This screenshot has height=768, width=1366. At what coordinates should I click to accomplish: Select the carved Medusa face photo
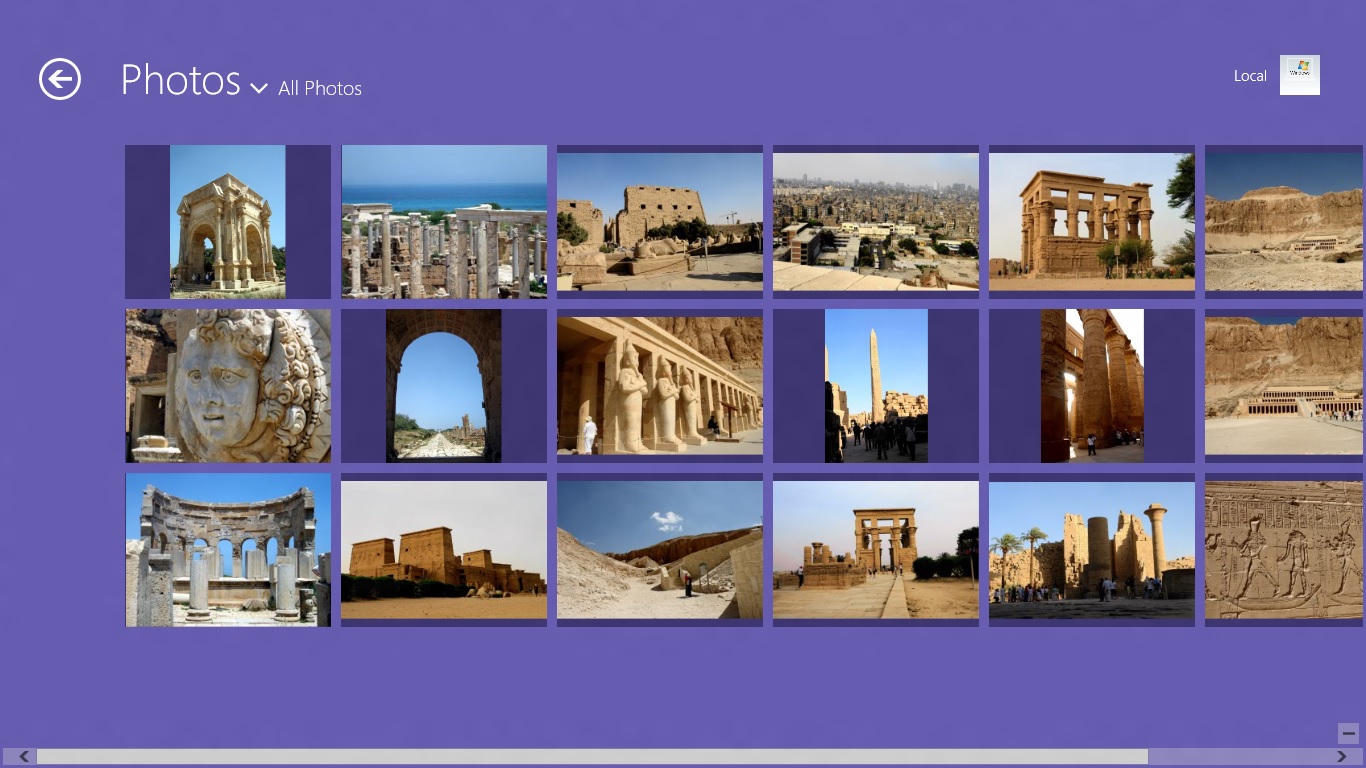228,386
